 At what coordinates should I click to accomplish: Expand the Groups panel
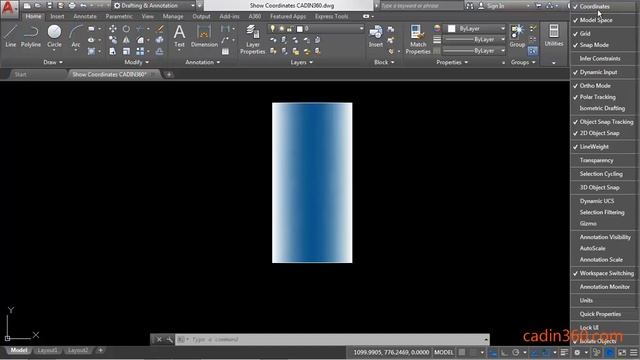[523, 62]
